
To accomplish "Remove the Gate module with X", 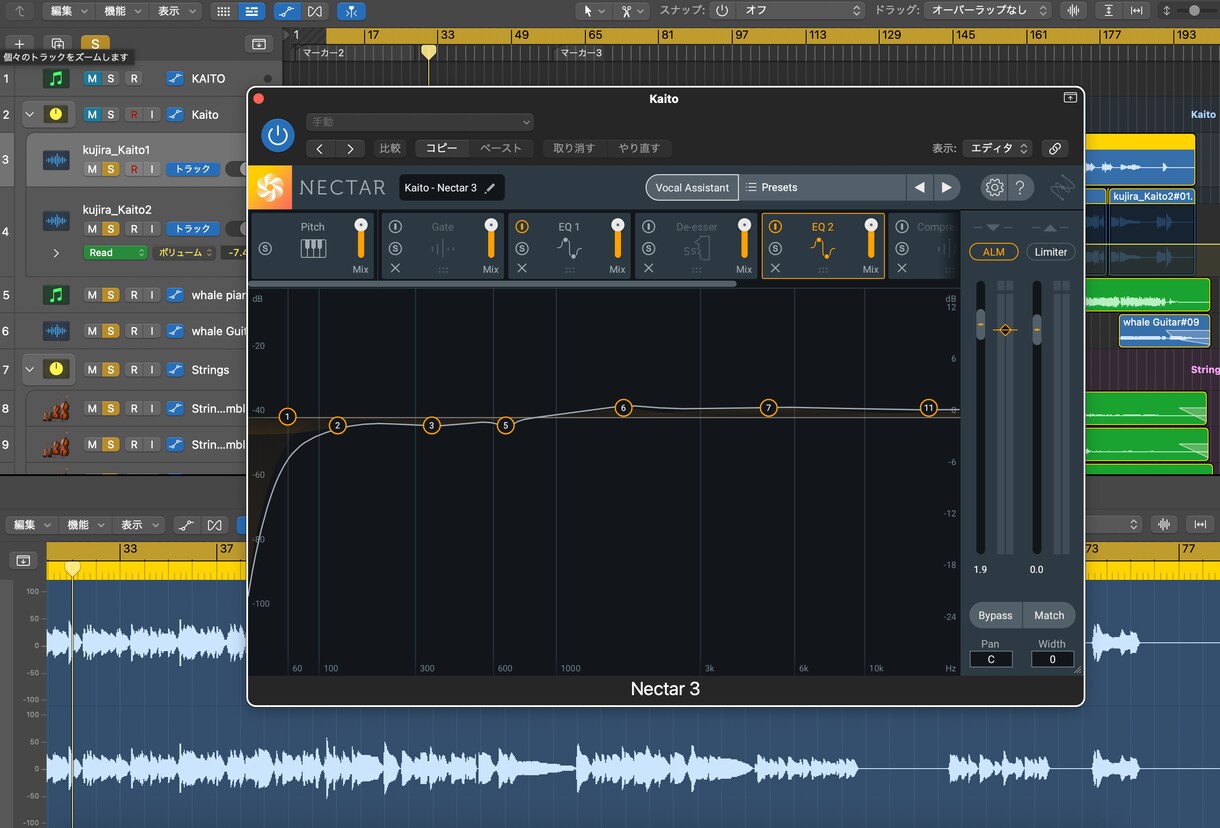I will 395,269.
